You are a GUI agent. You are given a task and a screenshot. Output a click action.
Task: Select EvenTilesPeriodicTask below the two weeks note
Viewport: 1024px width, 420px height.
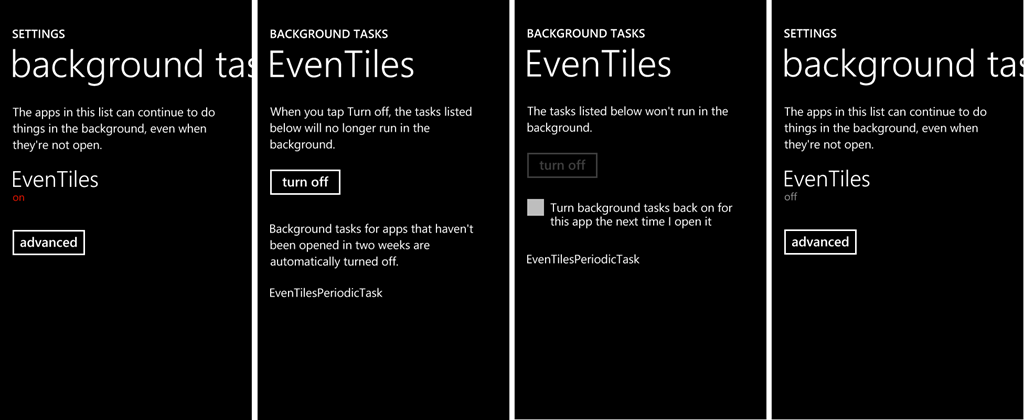326,293
